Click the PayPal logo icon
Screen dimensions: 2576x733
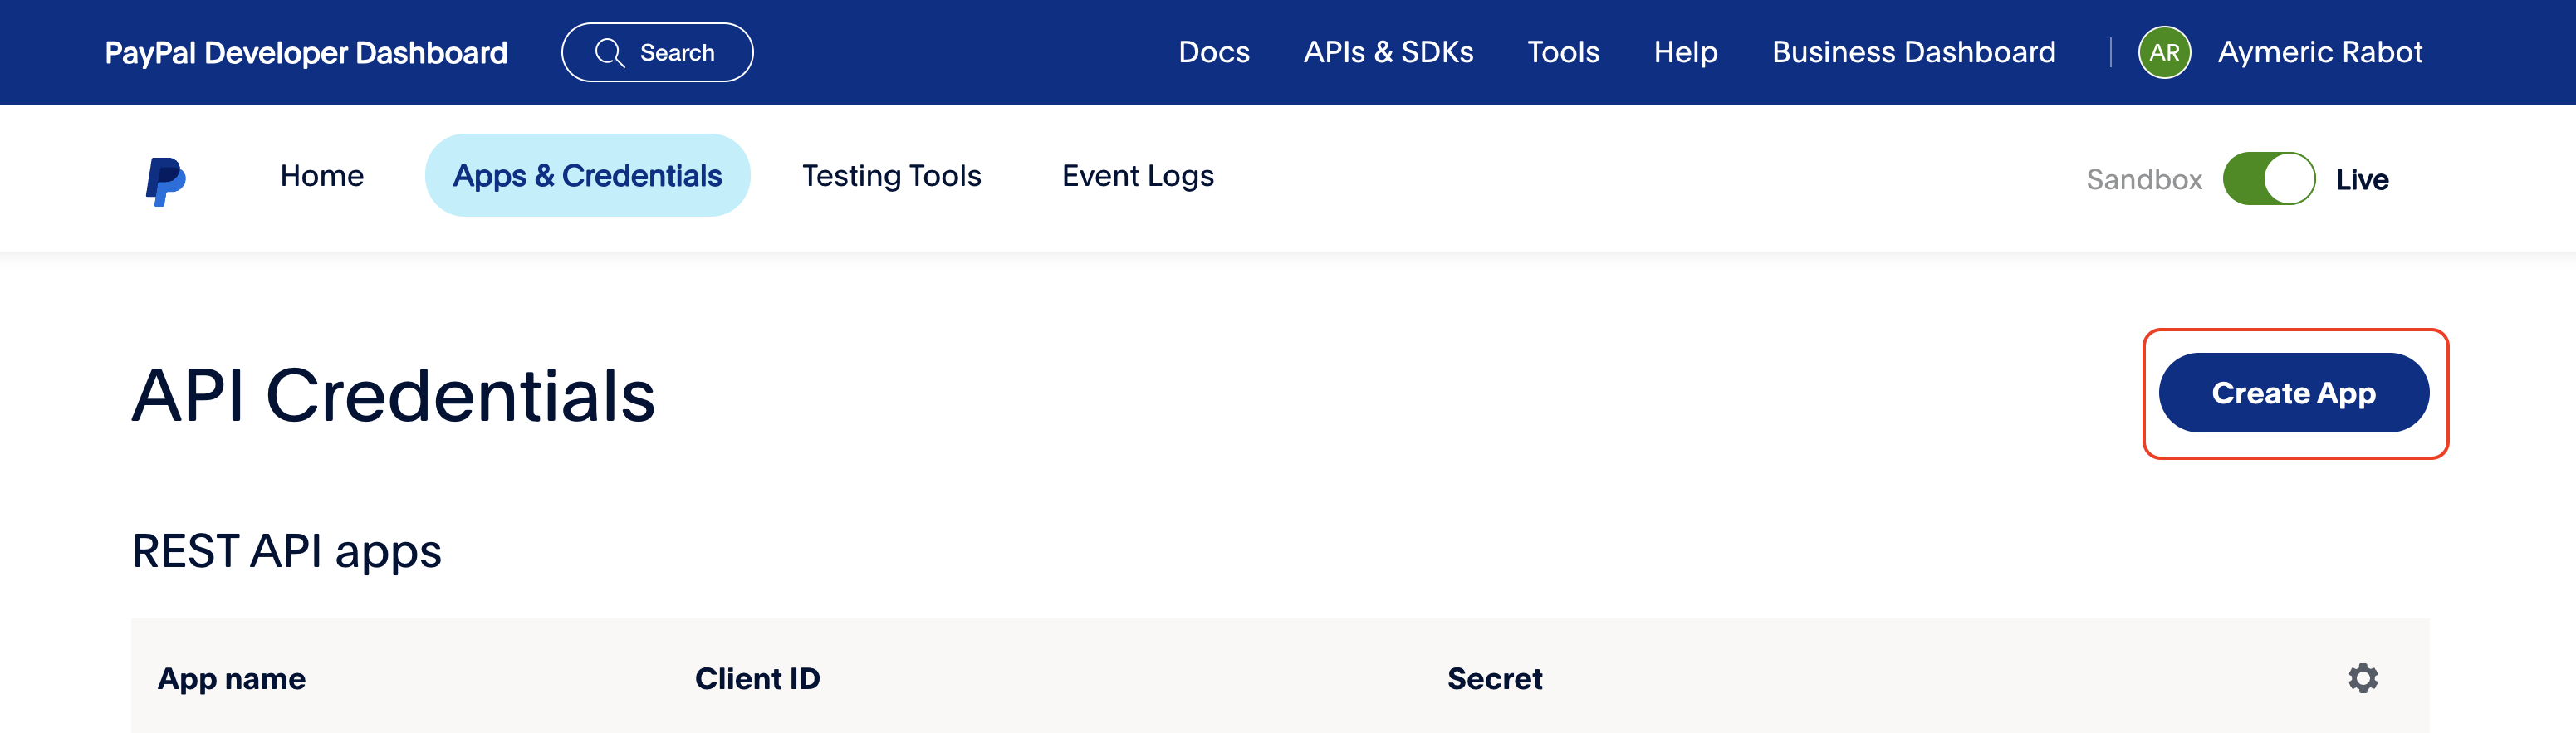point(165,180)
